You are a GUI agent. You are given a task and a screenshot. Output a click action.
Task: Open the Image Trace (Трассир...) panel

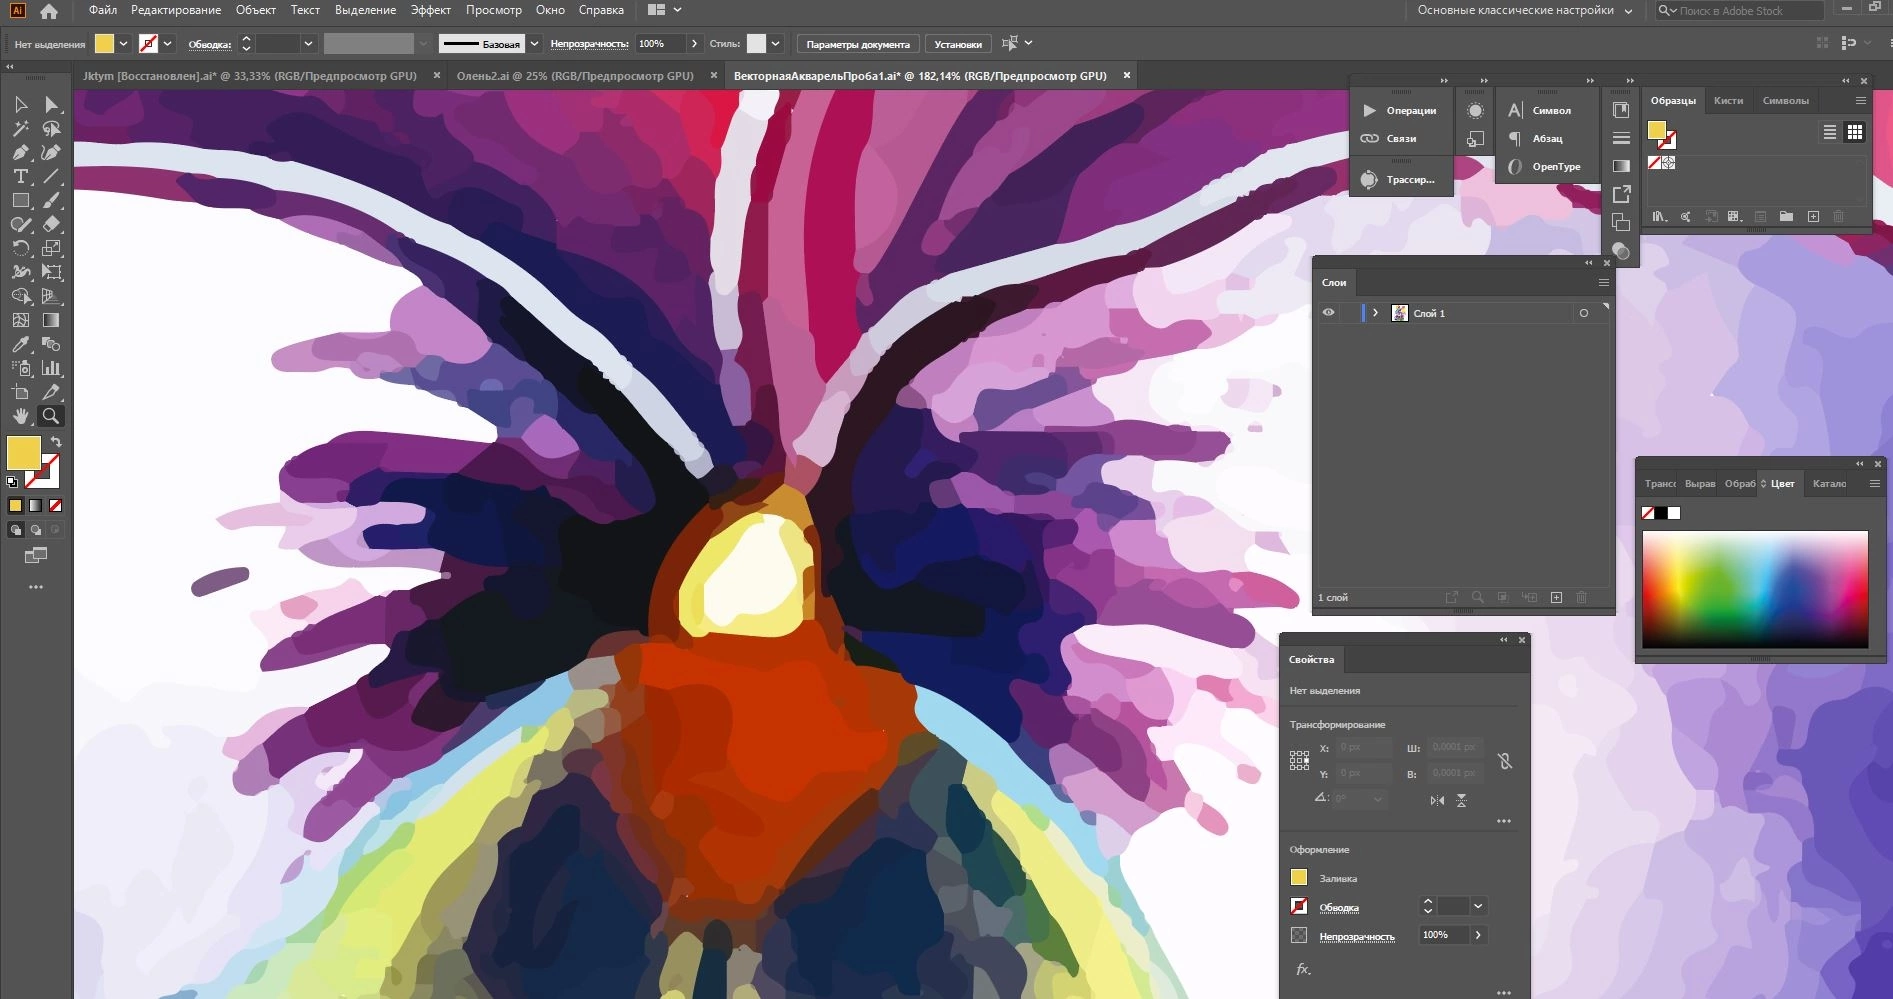(x=1400, y=180)
